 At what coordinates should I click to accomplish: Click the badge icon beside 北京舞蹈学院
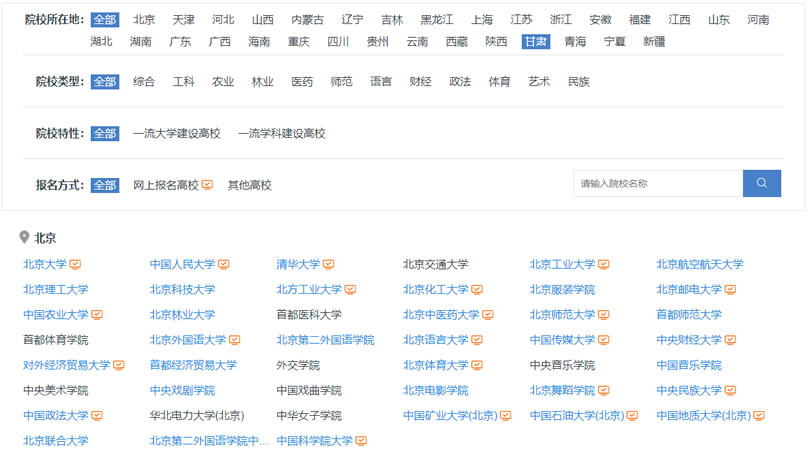pyautogui.click(x=603, y=390)
